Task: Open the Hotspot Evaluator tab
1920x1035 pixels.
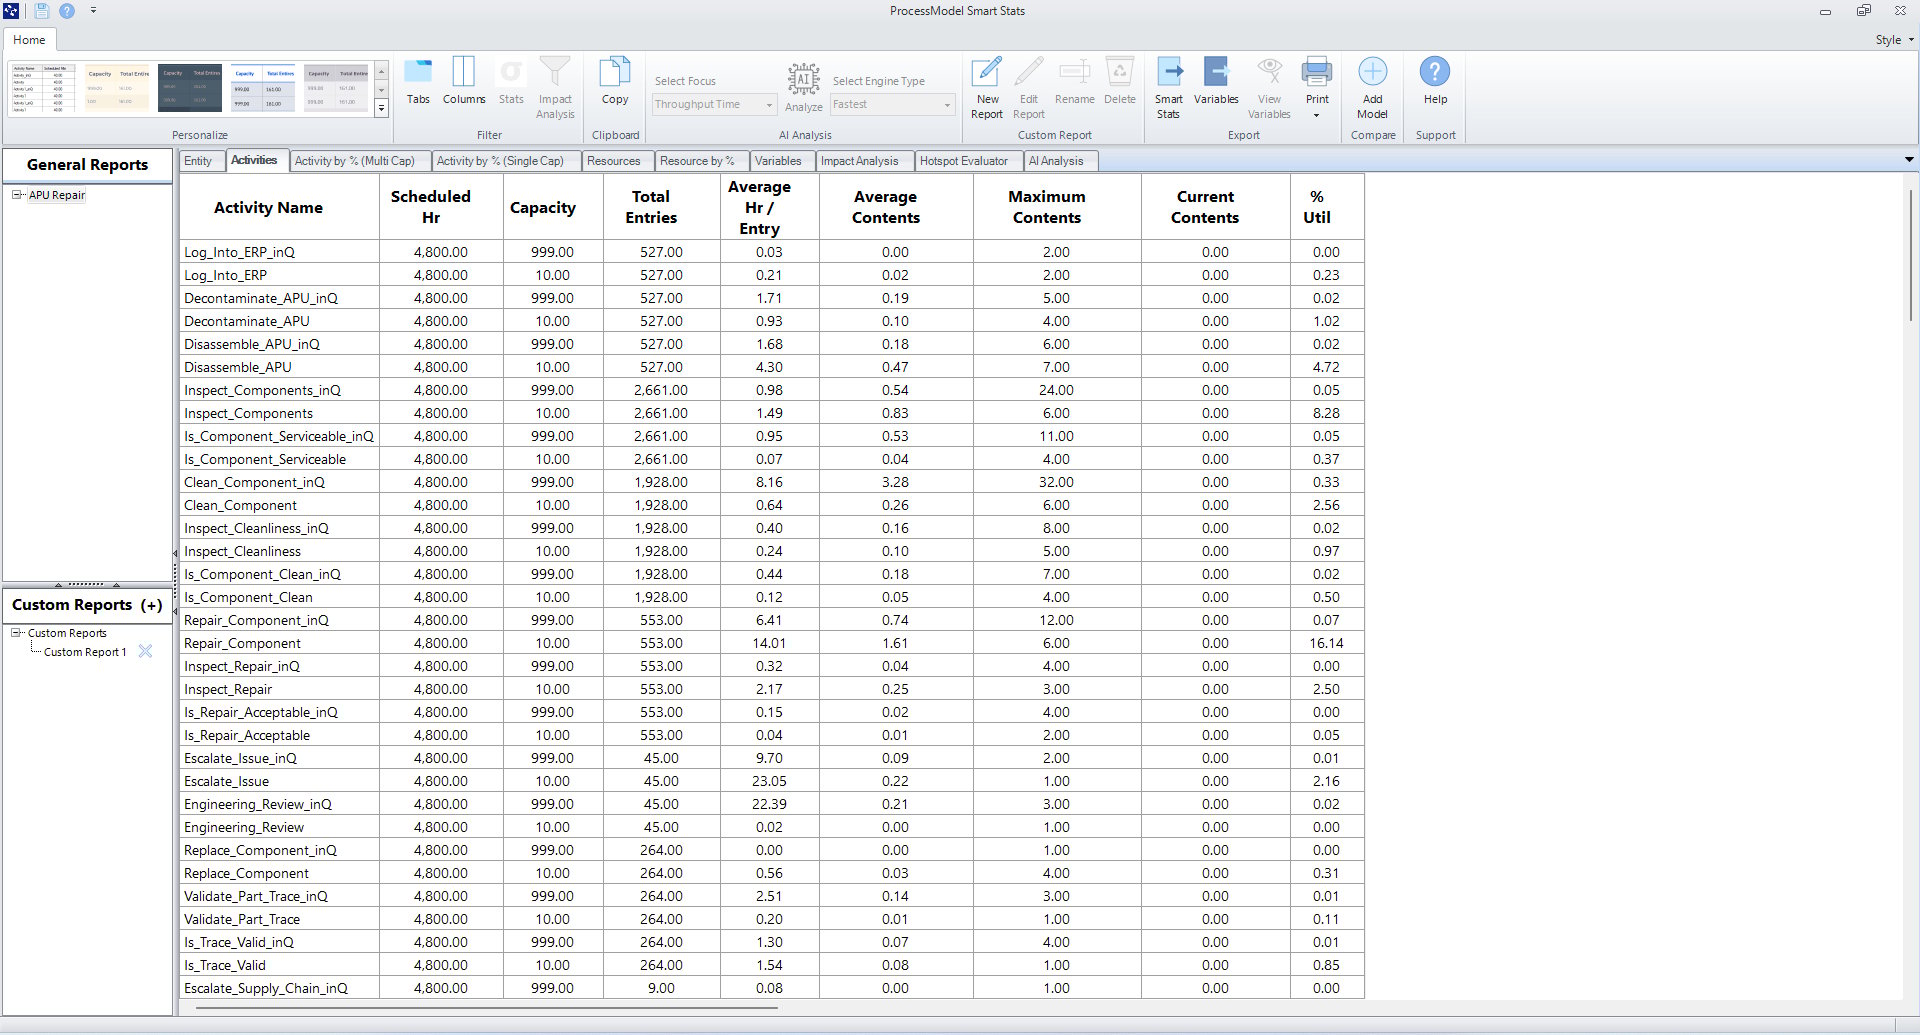Action: pos(963,161)
